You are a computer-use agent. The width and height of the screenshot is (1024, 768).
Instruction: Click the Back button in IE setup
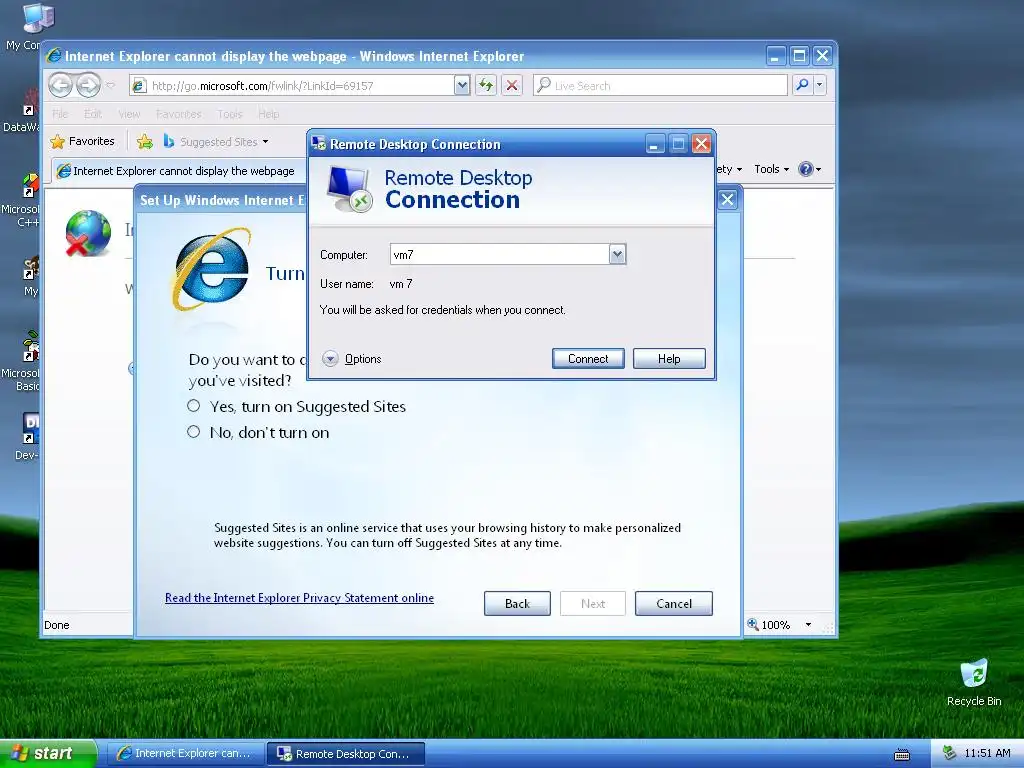(x=517, y=603)
